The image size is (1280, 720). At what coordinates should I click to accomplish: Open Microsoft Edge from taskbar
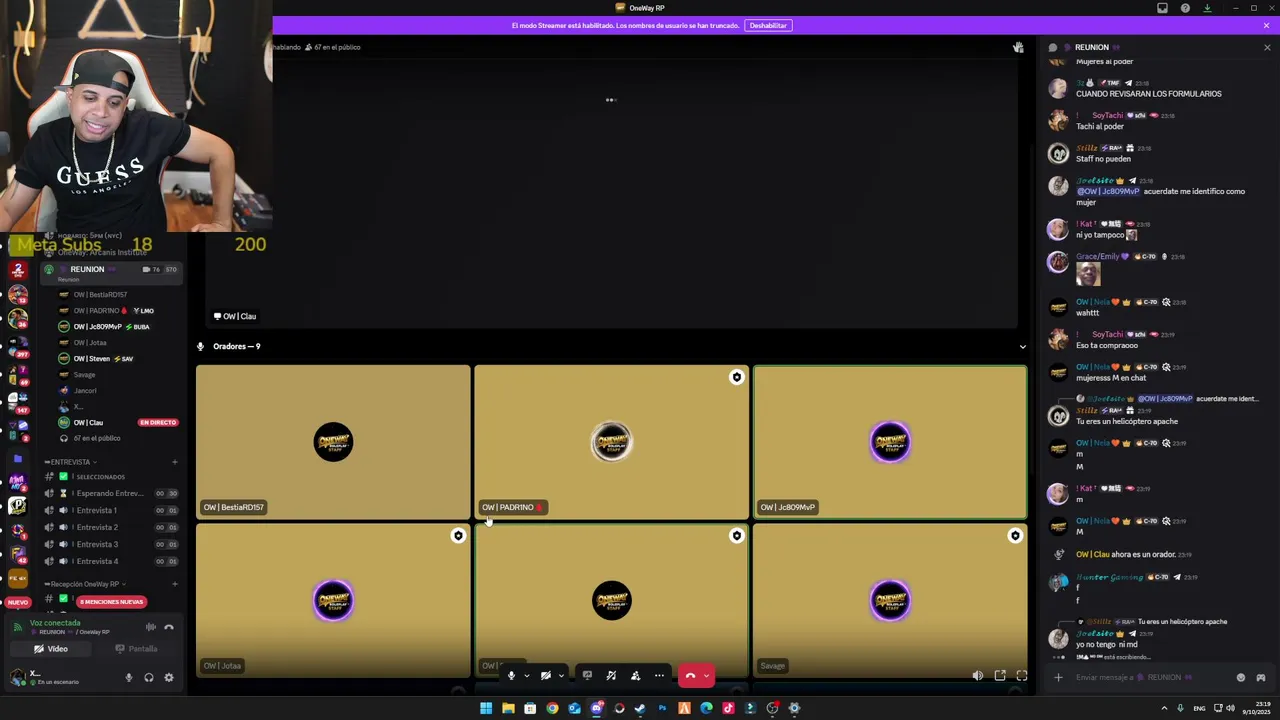pyautogui.click(x=706, y=708)
